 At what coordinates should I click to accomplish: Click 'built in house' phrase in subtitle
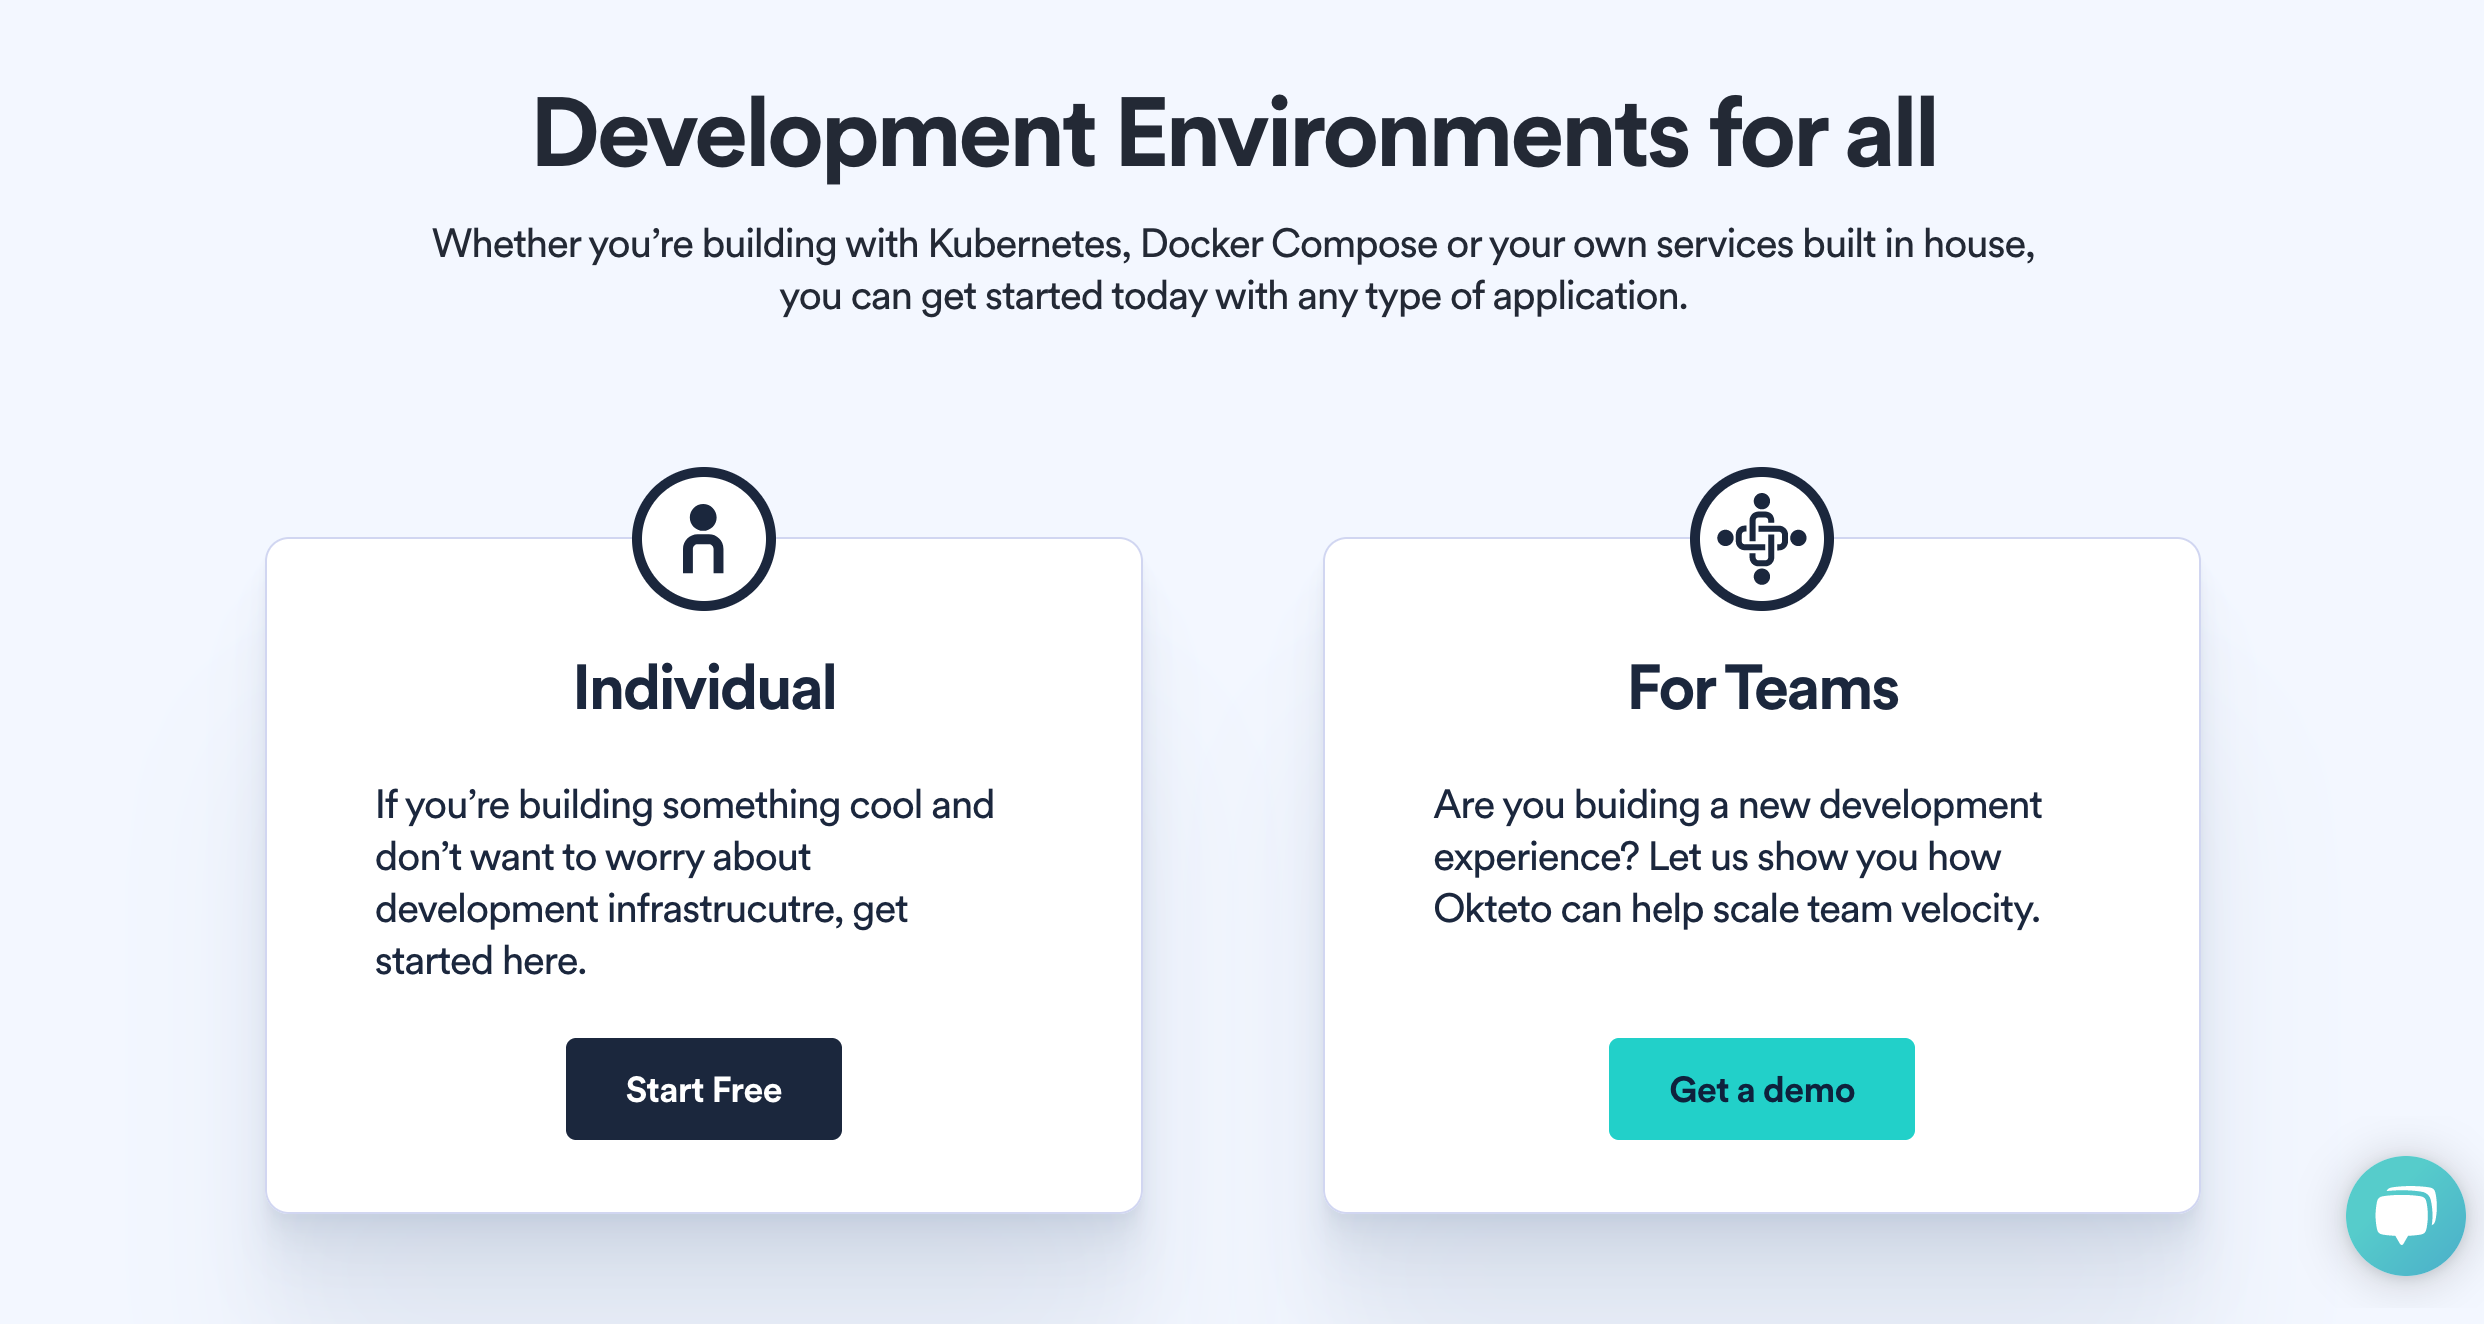(1916, 244)
